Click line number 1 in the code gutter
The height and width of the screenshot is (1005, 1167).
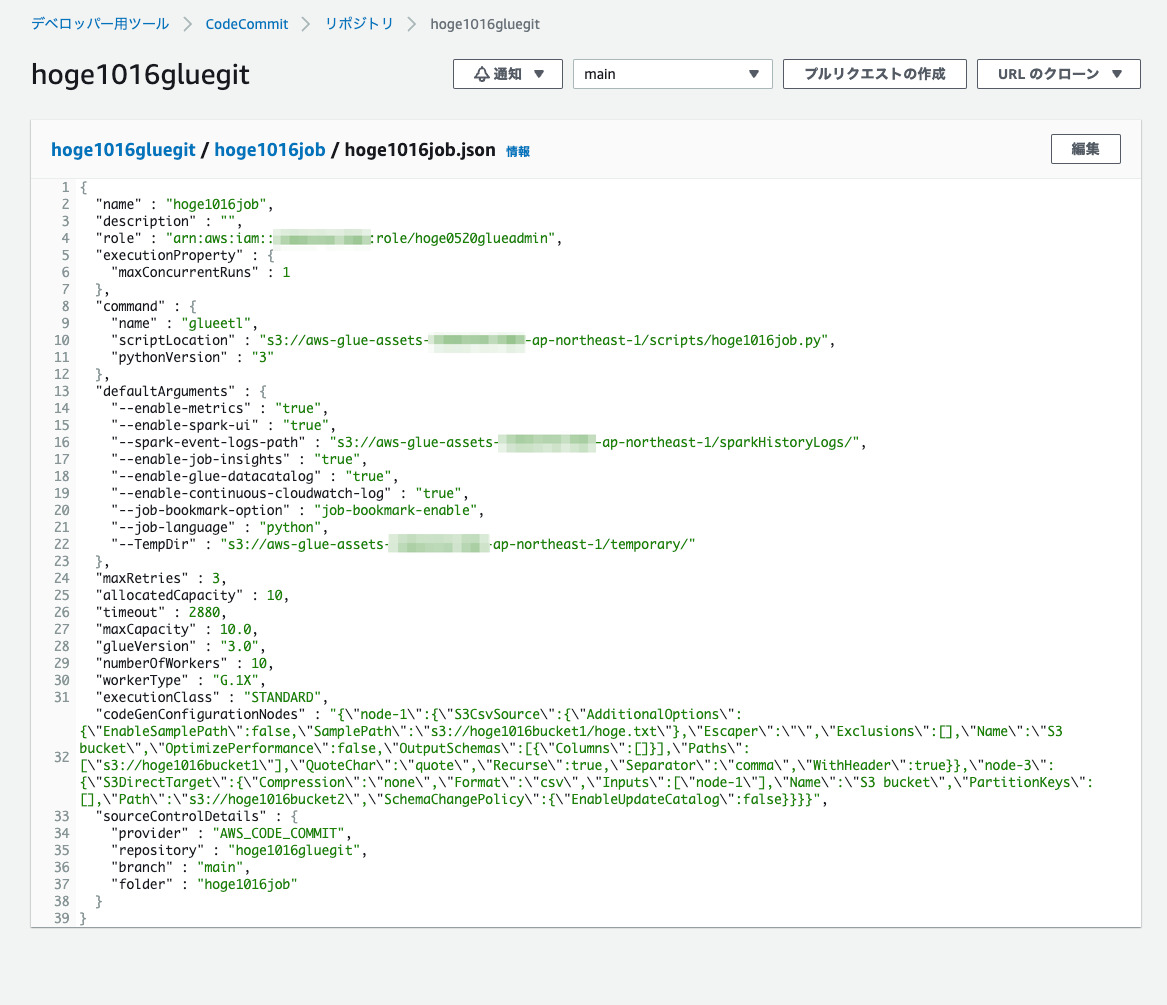coord(65,186)
